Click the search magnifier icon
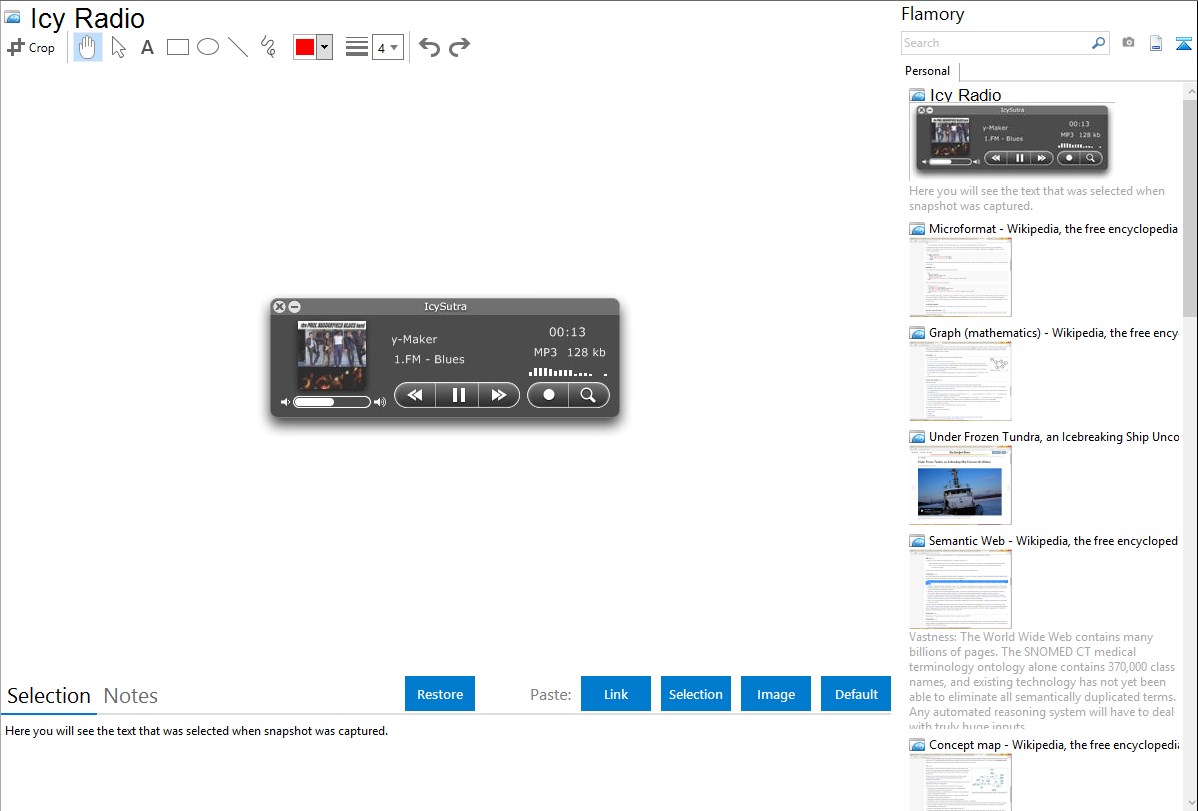 [1099, 43]
